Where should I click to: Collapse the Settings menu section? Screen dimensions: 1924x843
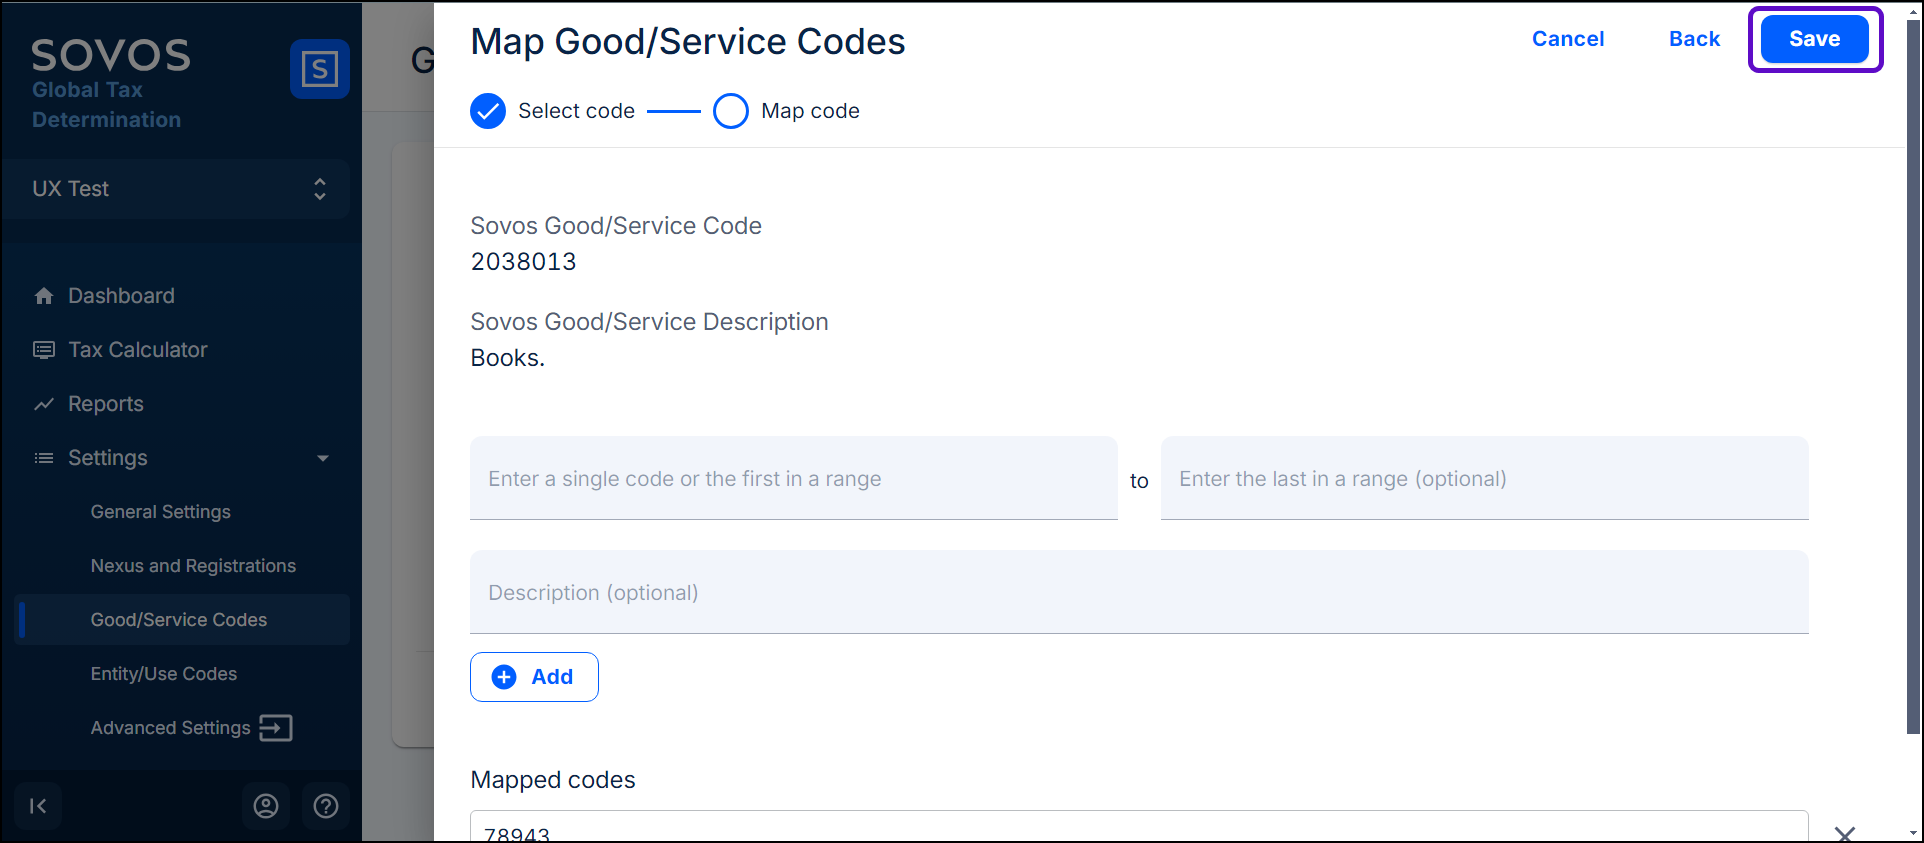tap(322, 458)
